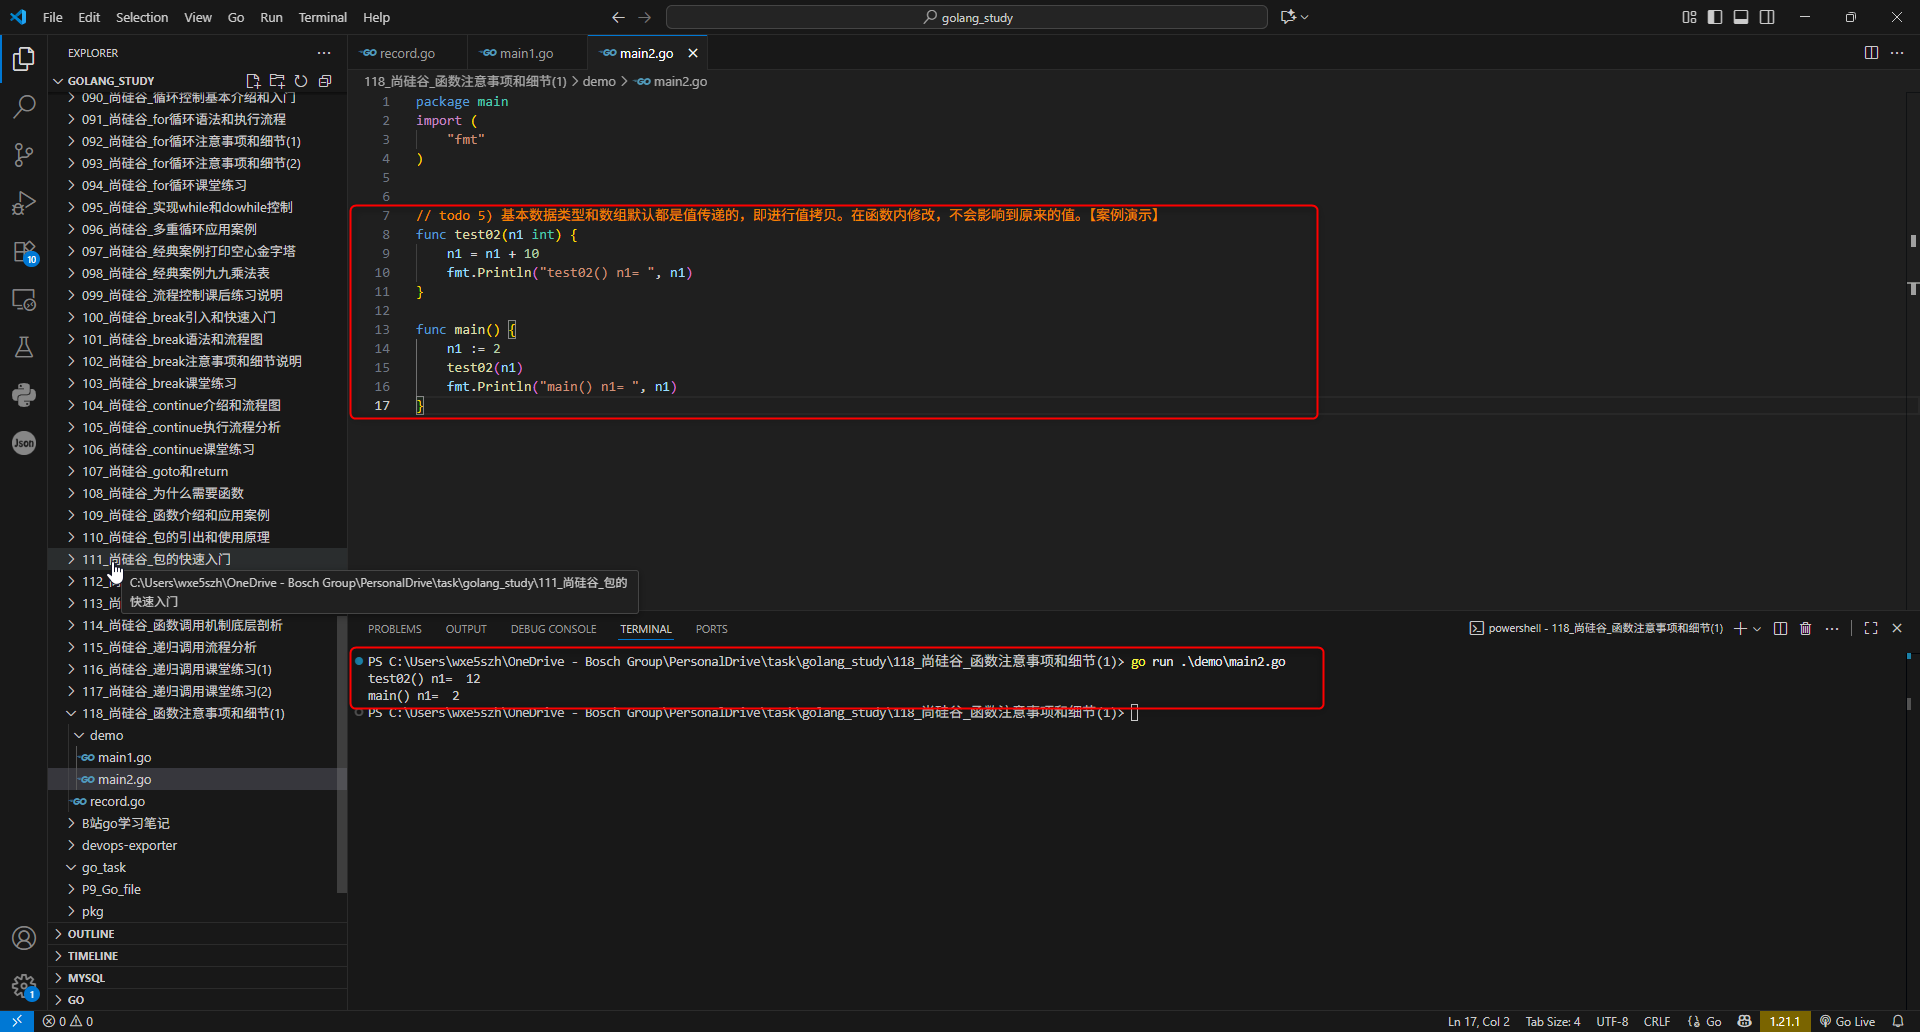Change indentation via Tab Size: 4

[x=1553, y=1022]
